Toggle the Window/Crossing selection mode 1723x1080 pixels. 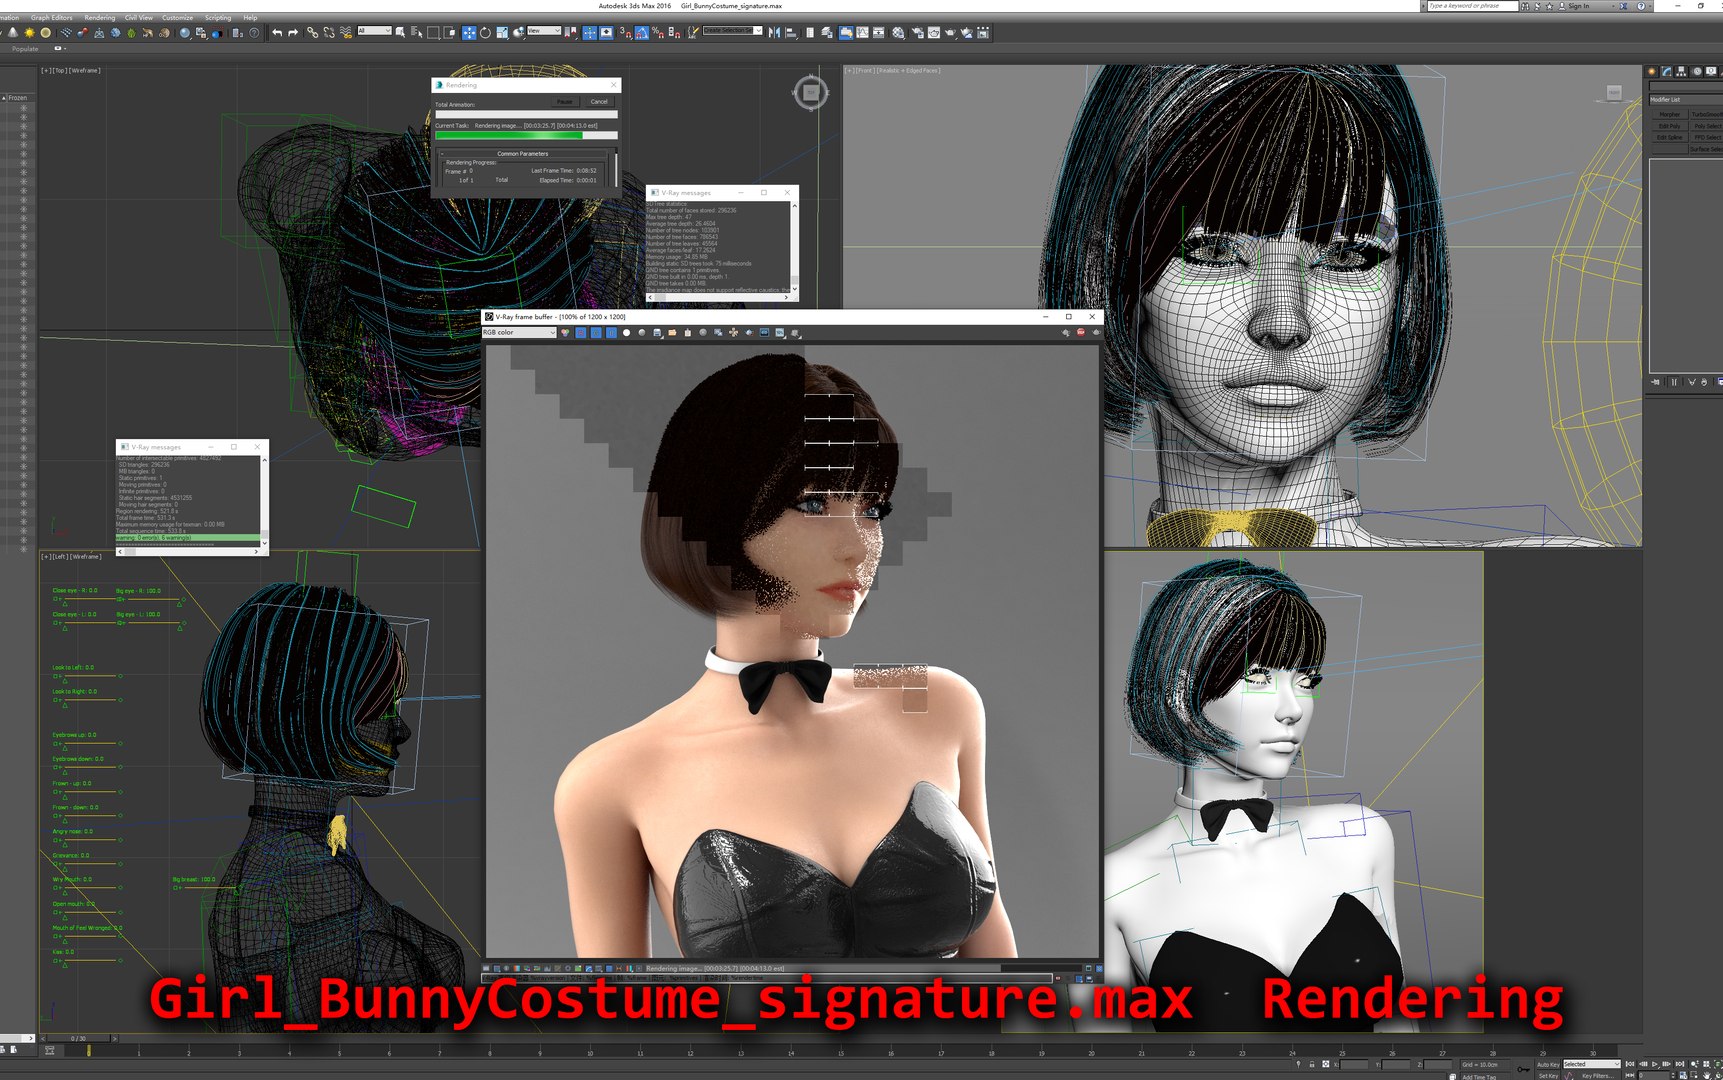point(450,33)
